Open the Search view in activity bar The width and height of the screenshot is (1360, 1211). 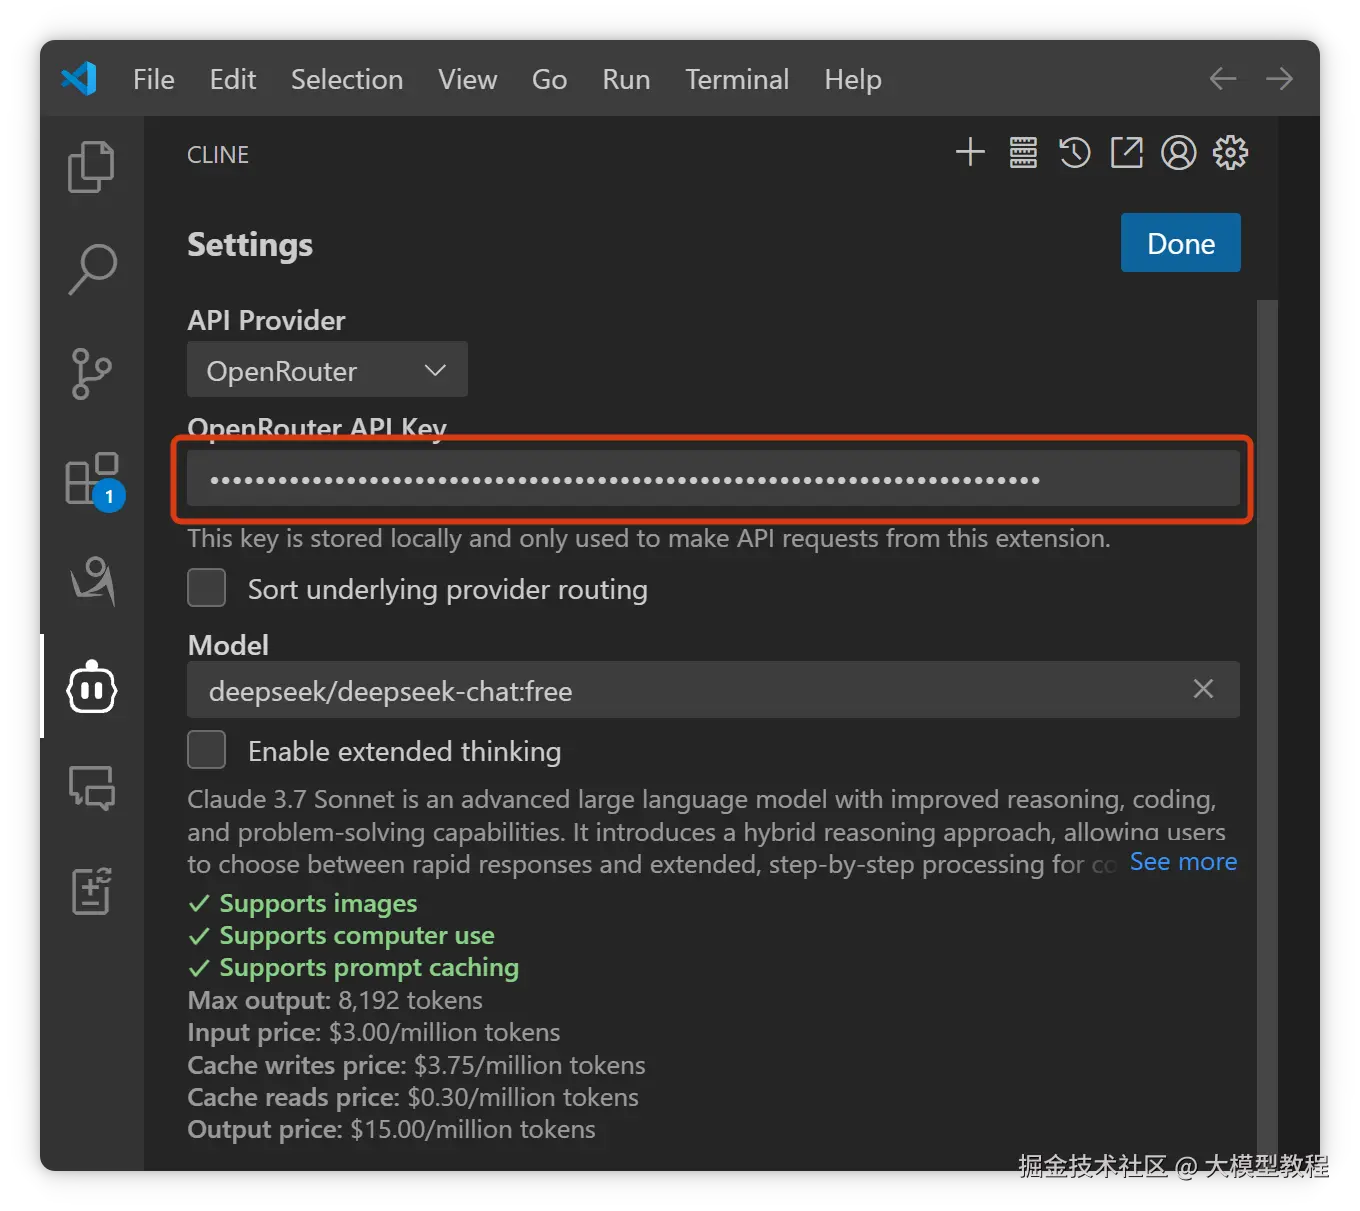[92, 269]
